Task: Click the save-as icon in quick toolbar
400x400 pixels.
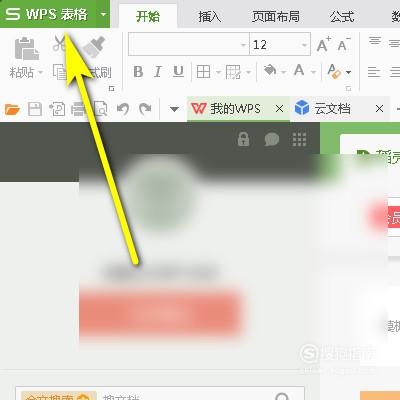Action: pyautogui.click(x=57, y=109)
